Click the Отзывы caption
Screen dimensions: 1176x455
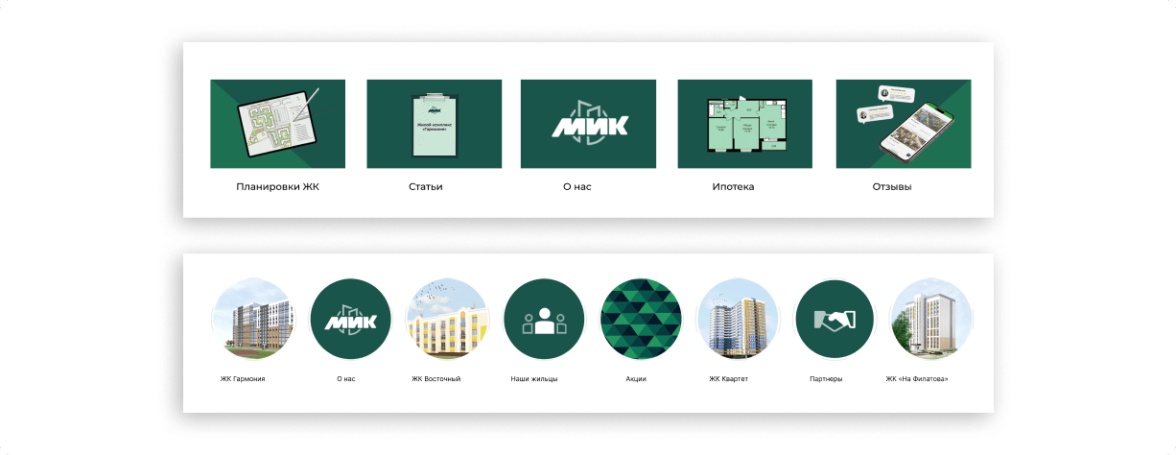click(x=892, y=187)
